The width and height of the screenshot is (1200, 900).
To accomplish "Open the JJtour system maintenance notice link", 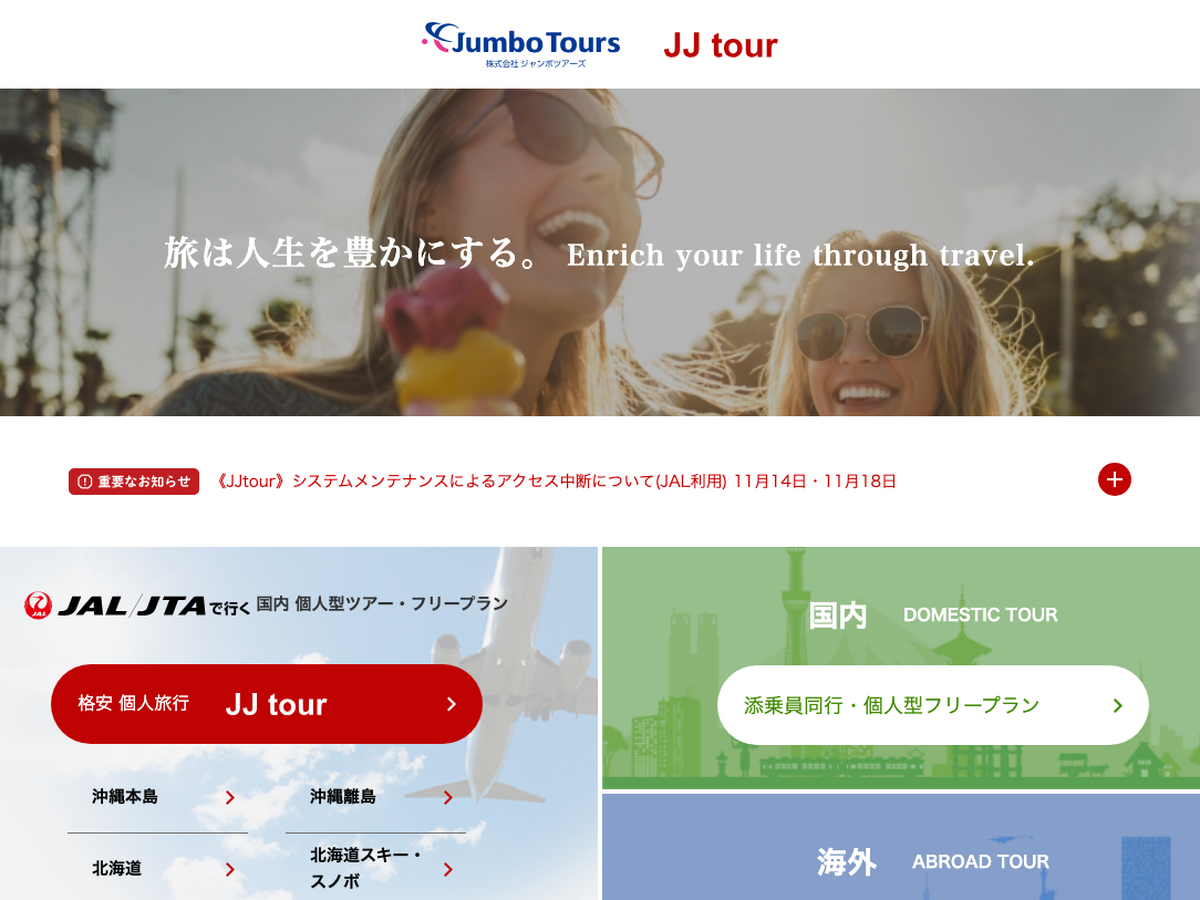I will point(556,481).
